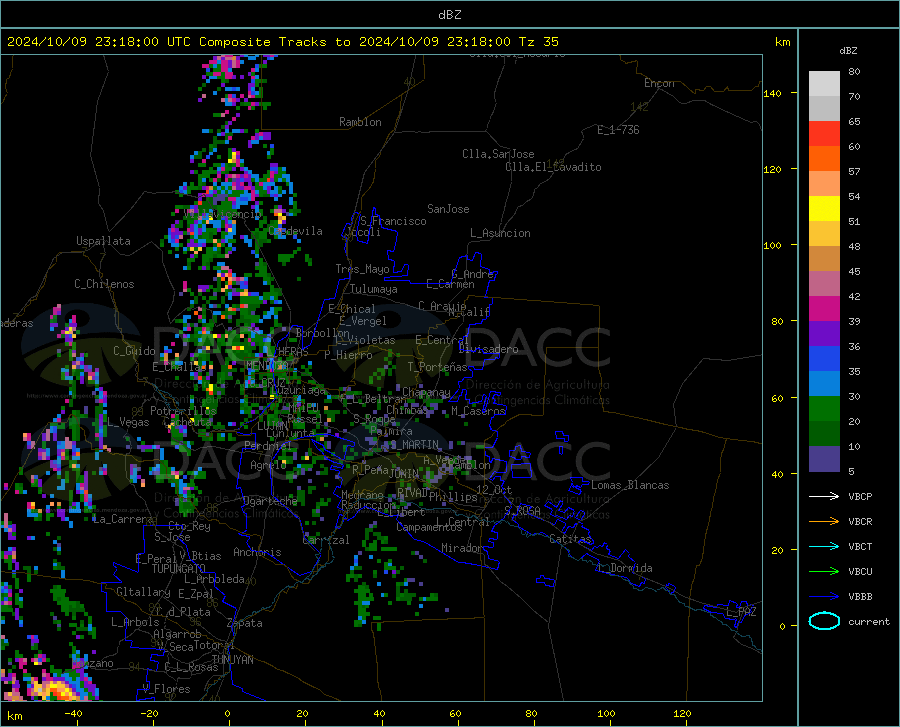Click the timestamp Composite Tracks header text
This screenshot has width=900, height=727.
282,42
